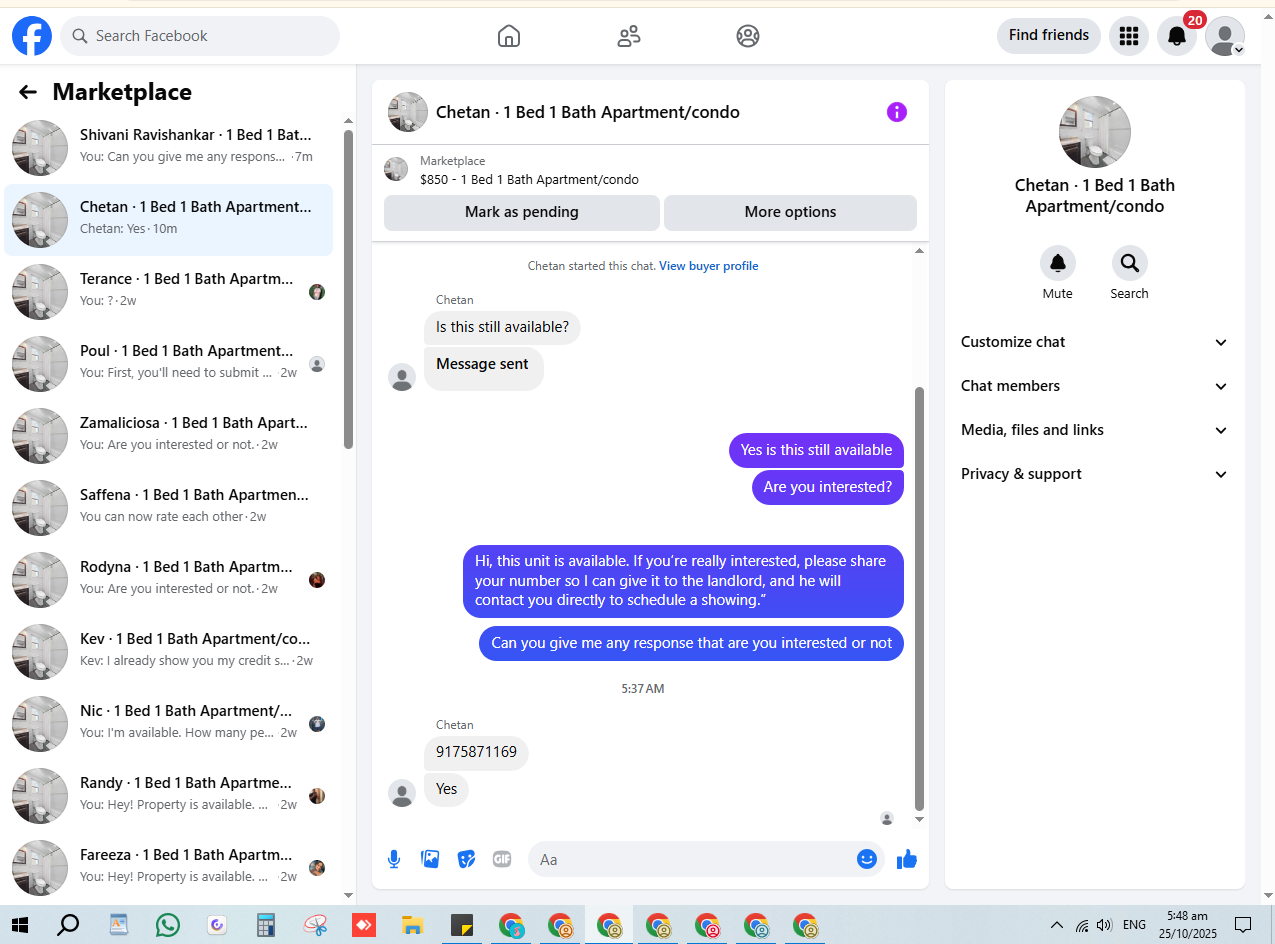Screen dimensions: 1275x944
Task: Send a thumbs-up like
Action: click(x=907, y=859)
